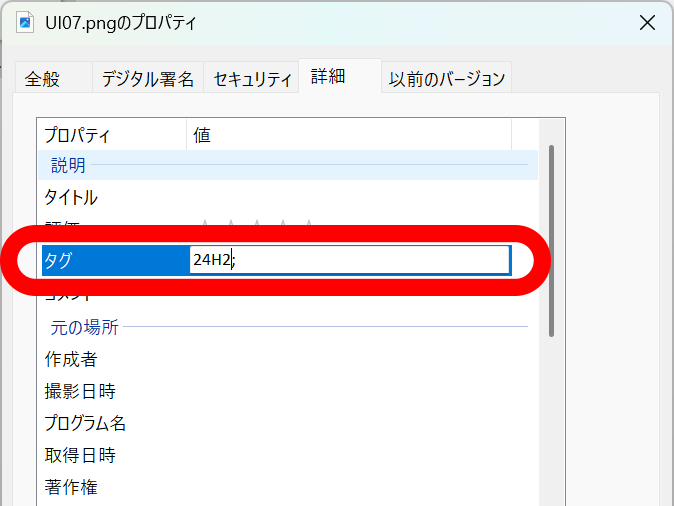Image resolution: width=674 pixels, height=506 pixels.
Task: Select the 説明 group header
Action: [288, 165]
